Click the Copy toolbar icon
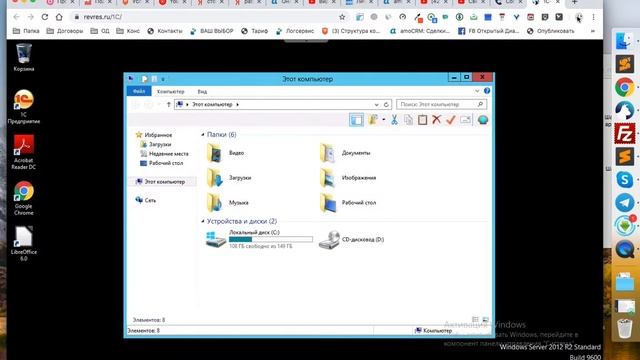 [x=408, y=120]
